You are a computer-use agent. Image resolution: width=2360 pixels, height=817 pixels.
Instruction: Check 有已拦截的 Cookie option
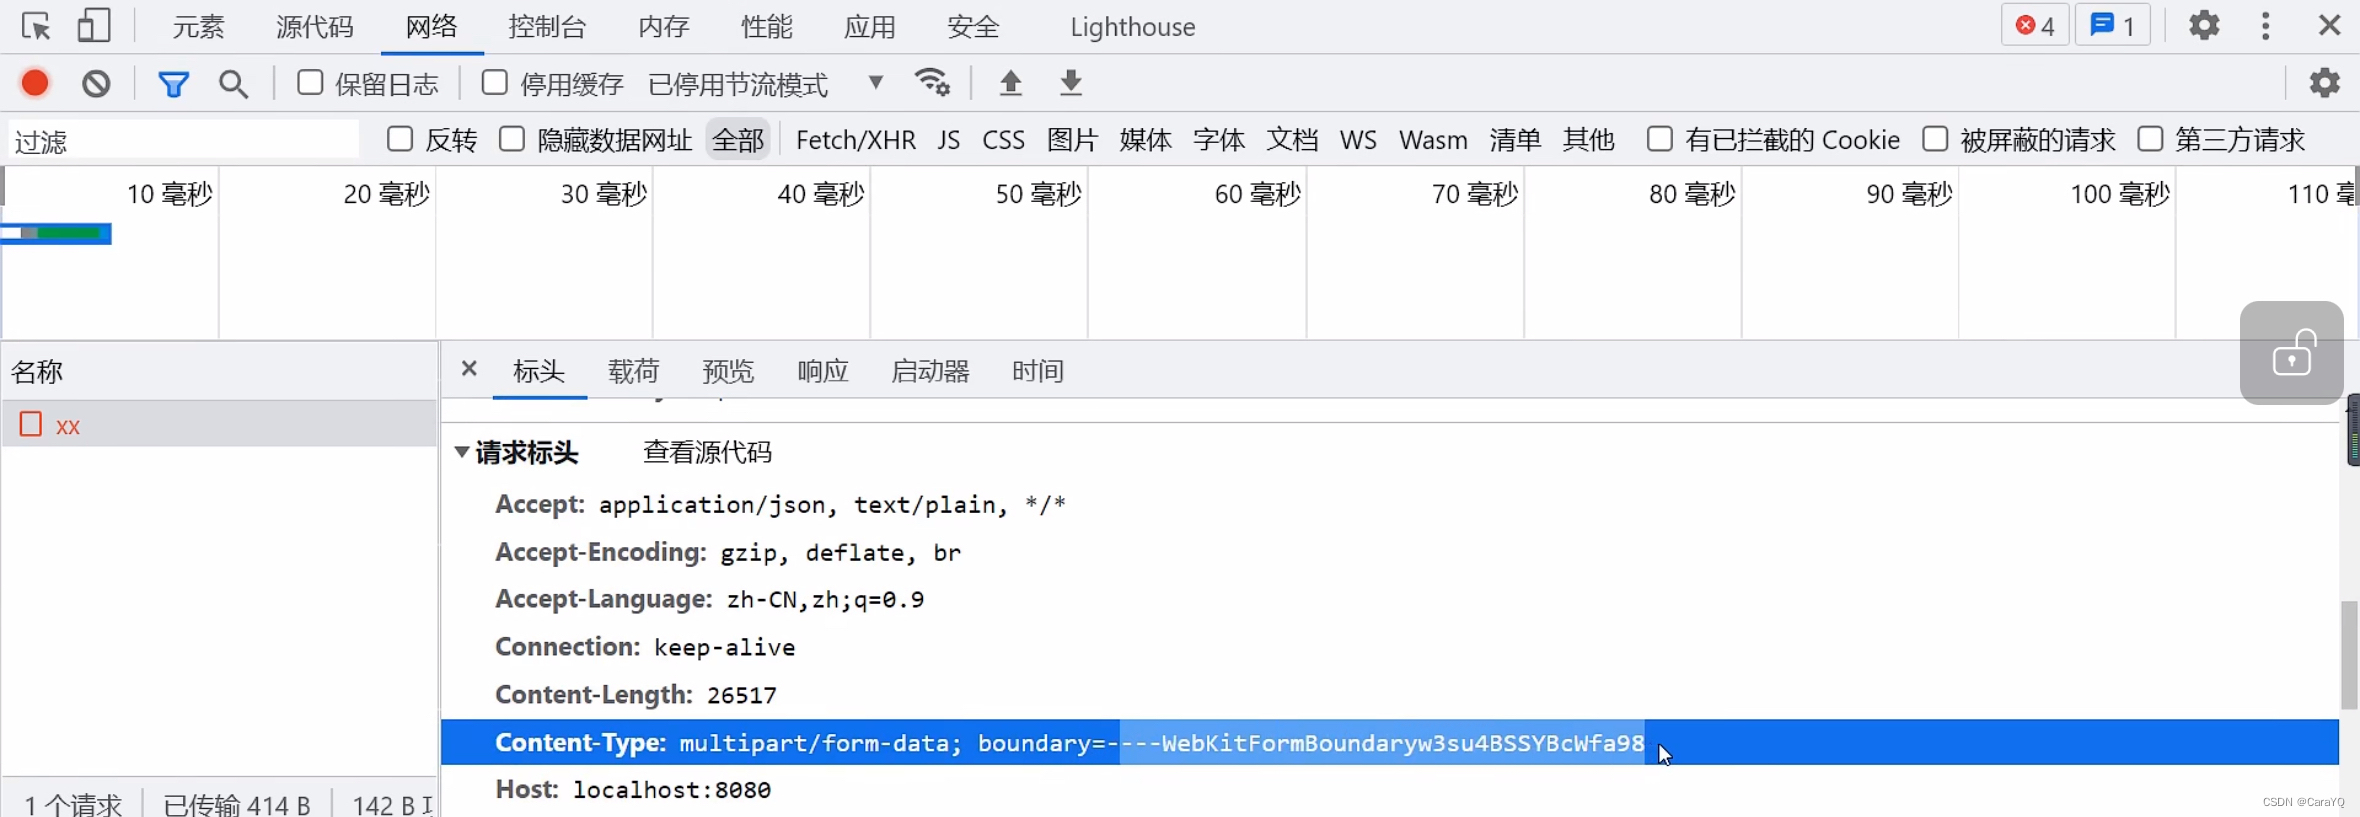point(1660,139)
